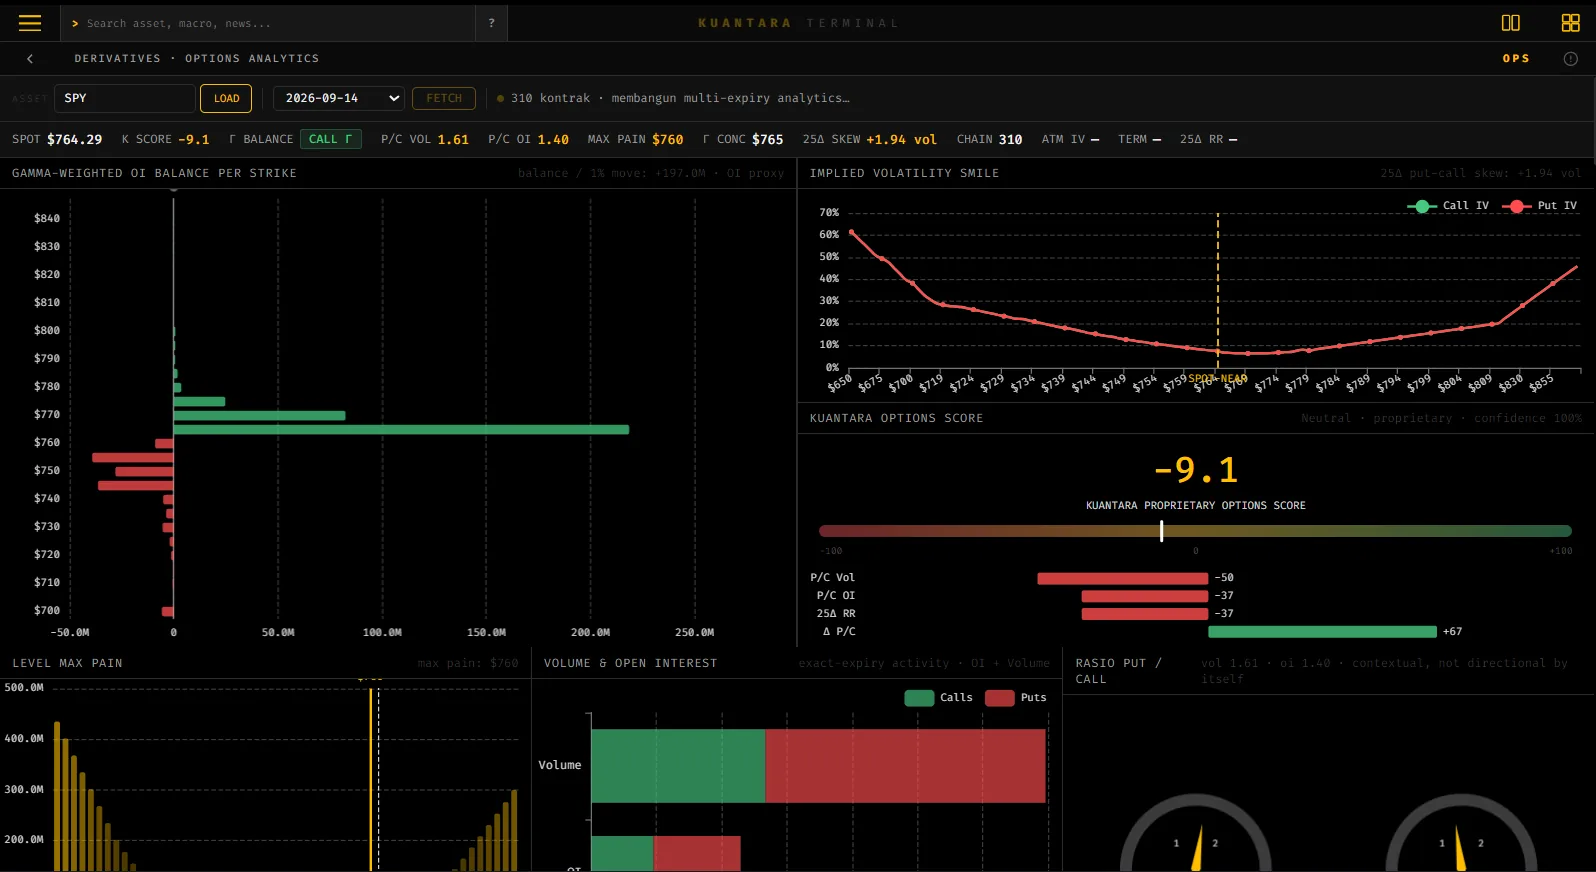
Task: Click the SPOT-NEAR marker label on the smile chart
Action: 1217,379
